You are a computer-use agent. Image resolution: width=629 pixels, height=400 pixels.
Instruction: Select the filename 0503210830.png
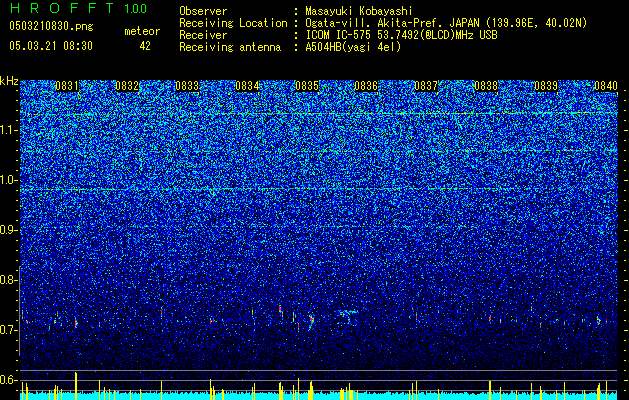(x=51, y=26)
